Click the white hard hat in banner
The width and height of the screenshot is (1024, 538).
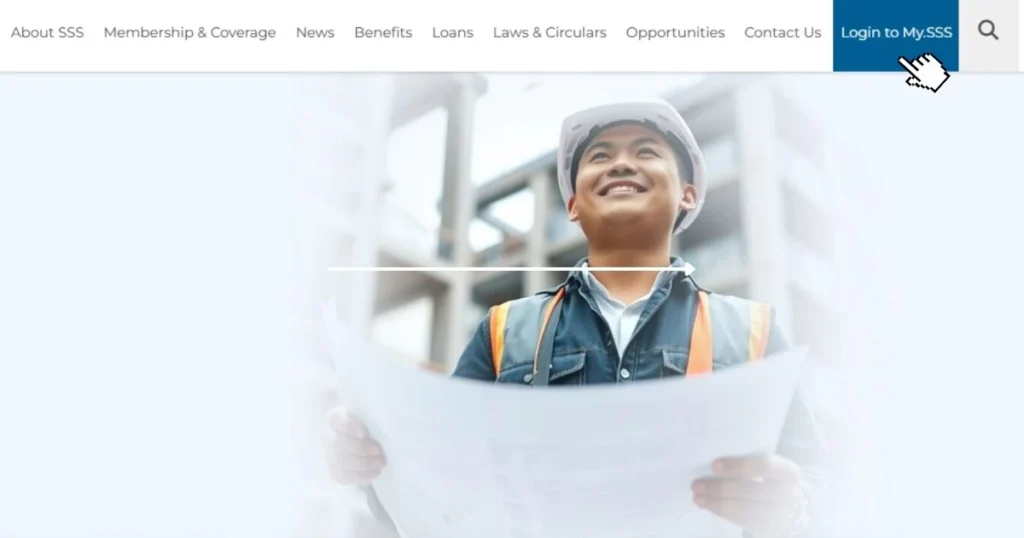click(x=632, y=144)
